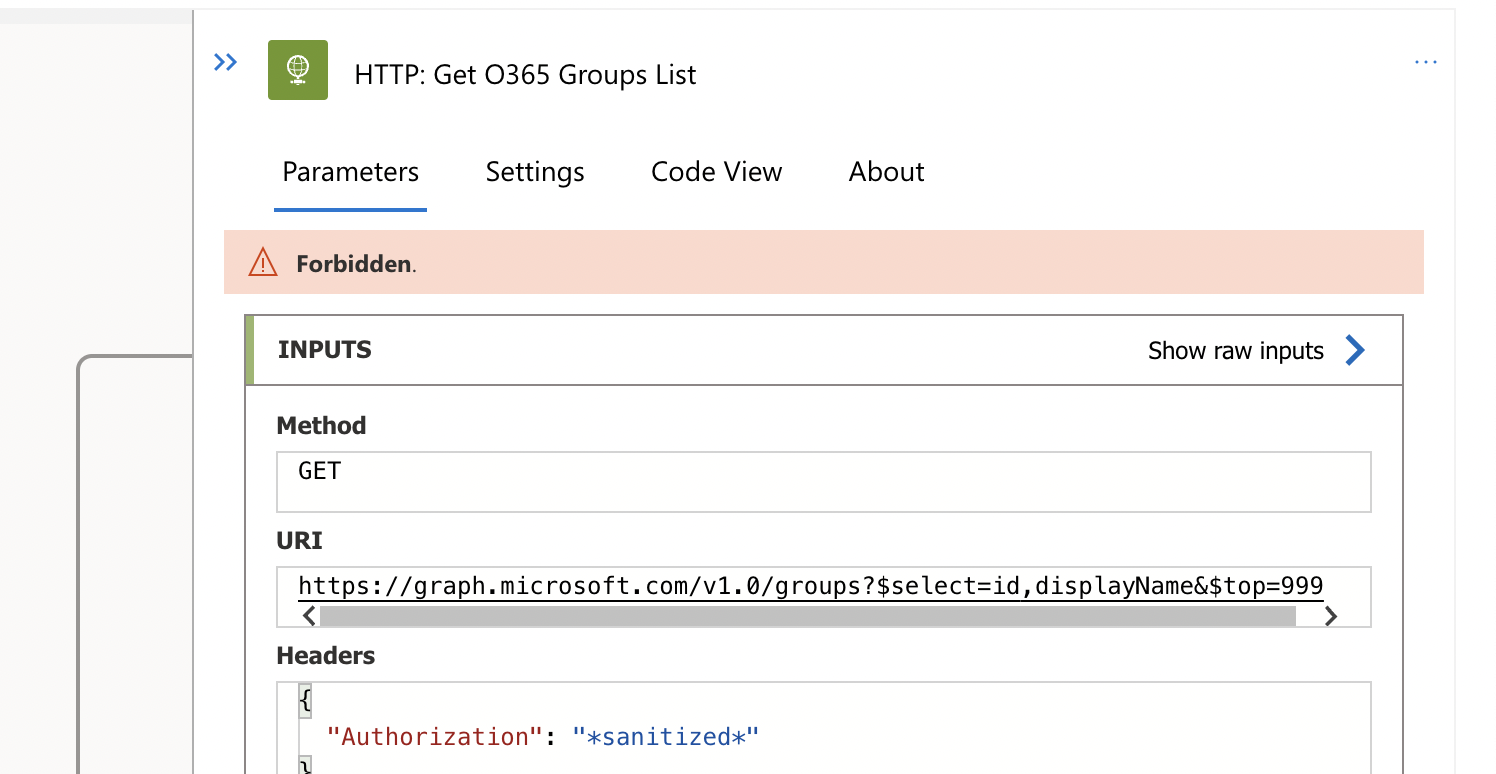Click Show raw inputs link
The width and height of the screenshot is (1496, 774).
pyautogui.click(x=1236, y=351)
